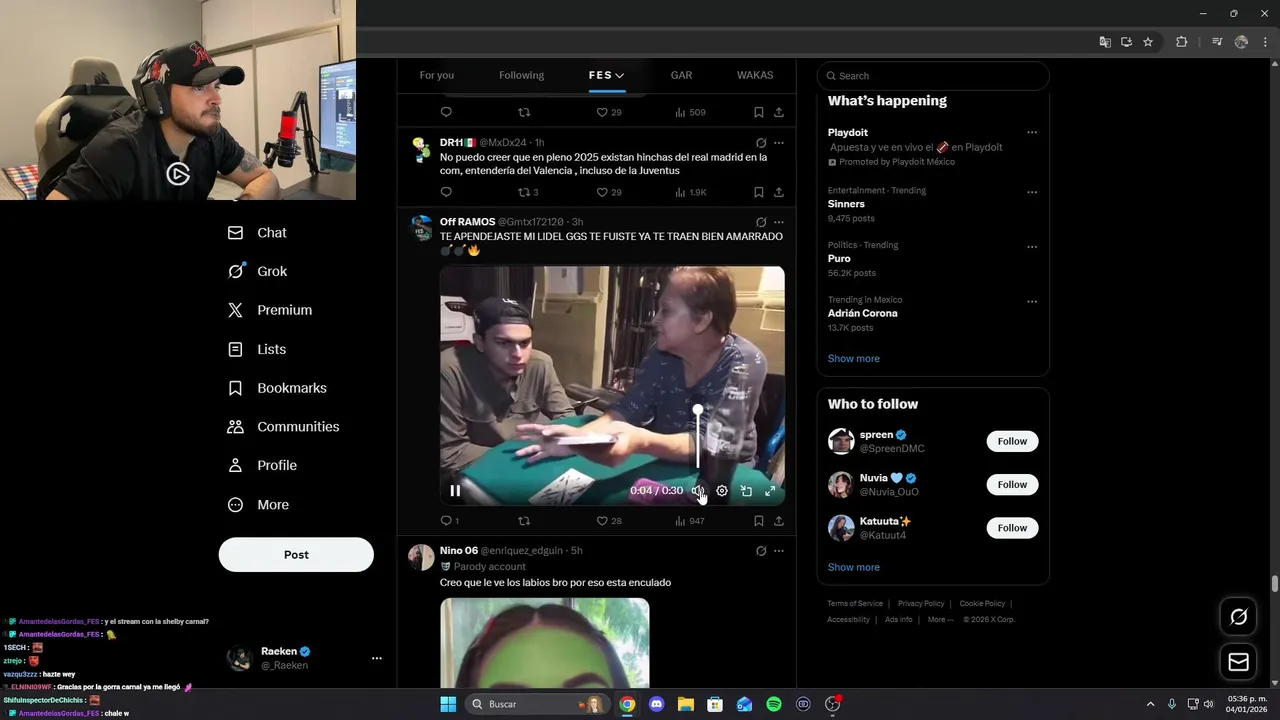
Task: Follow spreen
Action: 1012,441
